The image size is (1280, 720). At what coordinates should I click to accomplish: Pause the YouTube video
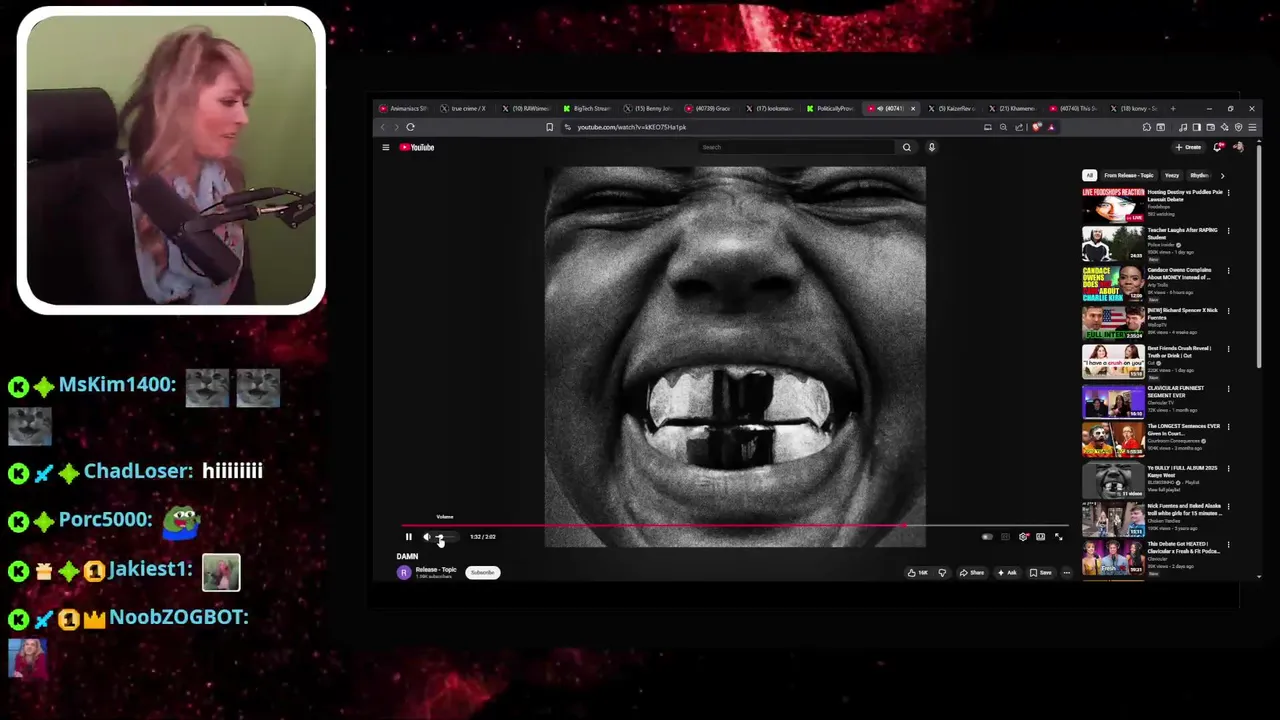pyautogui.click(x=408, y=537)
